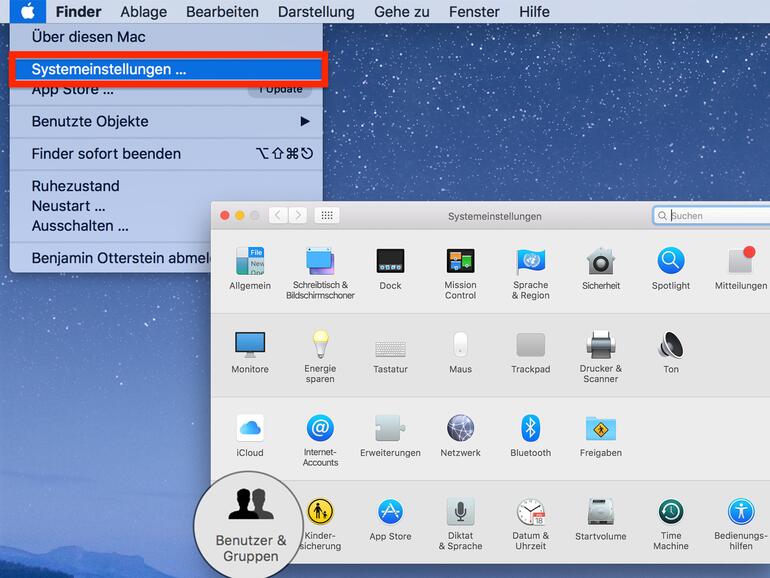Screen dimensions: 770x578
Task: Open Energie sparen settings
Action: 320,357
